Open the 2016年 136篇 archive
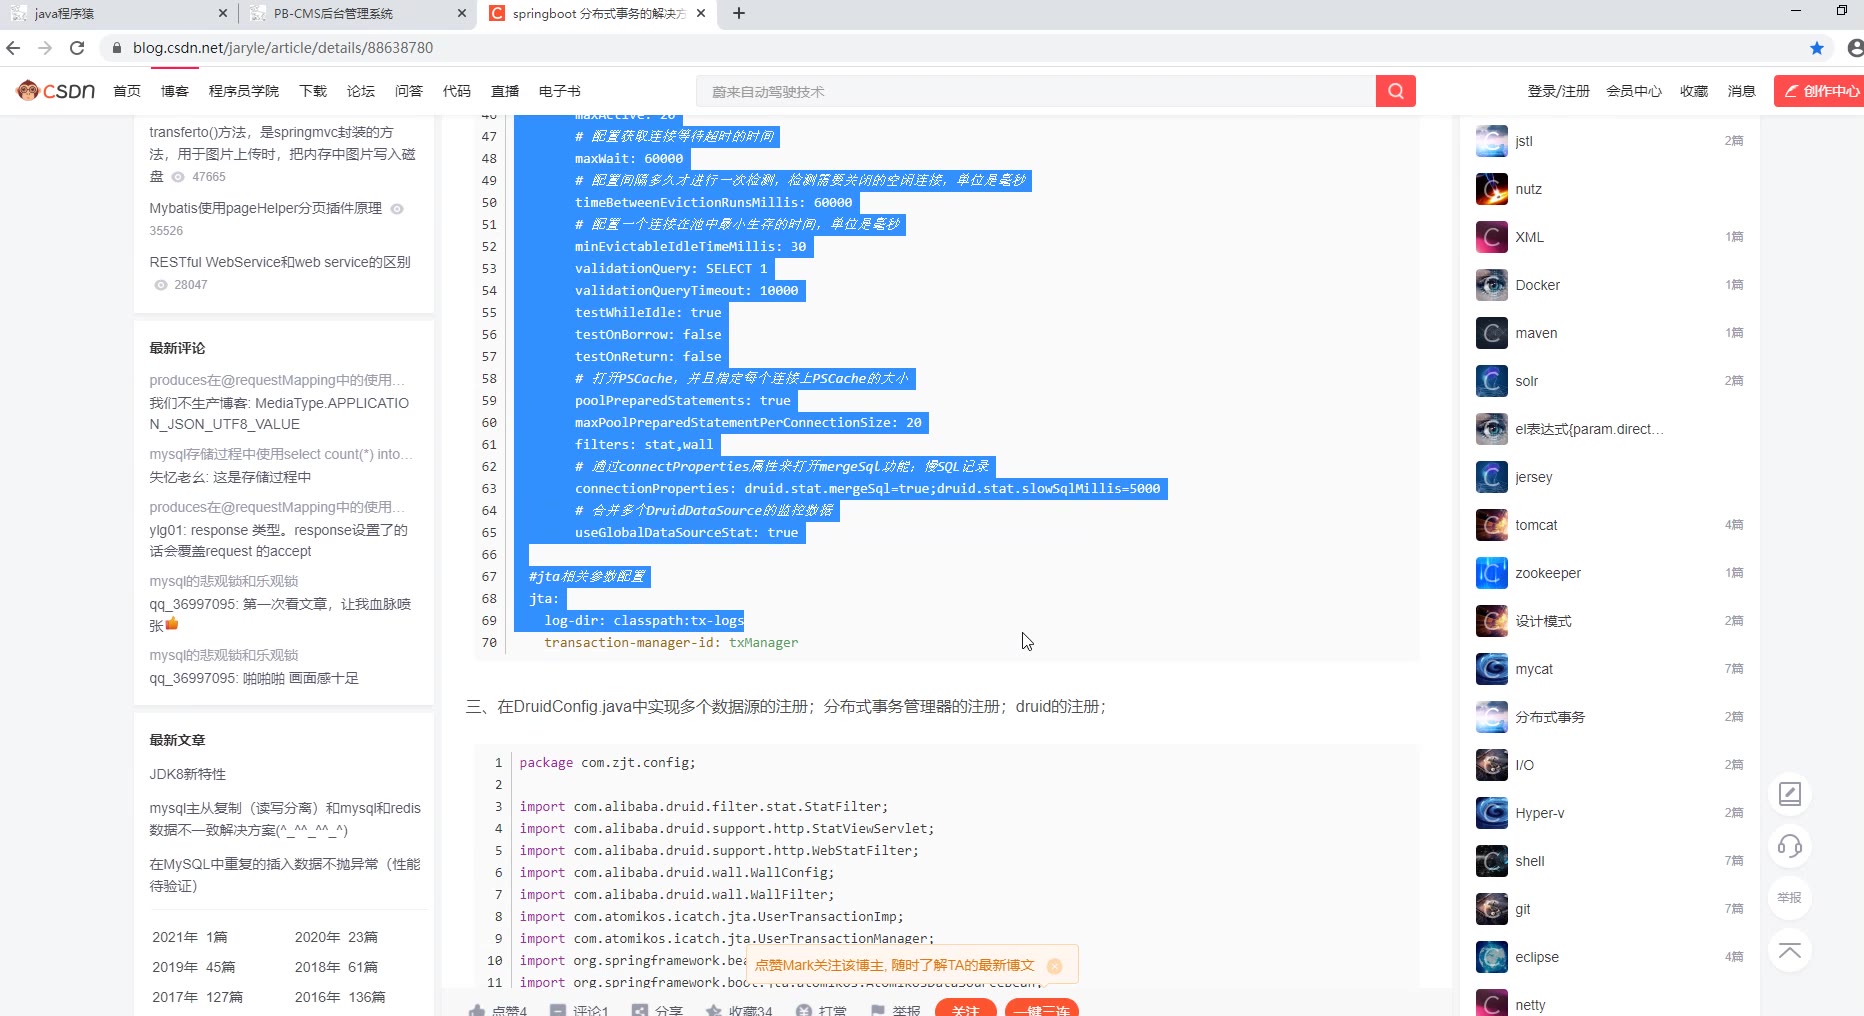The height and width of the screenshot is (1016, 1864). click(340, 997)
